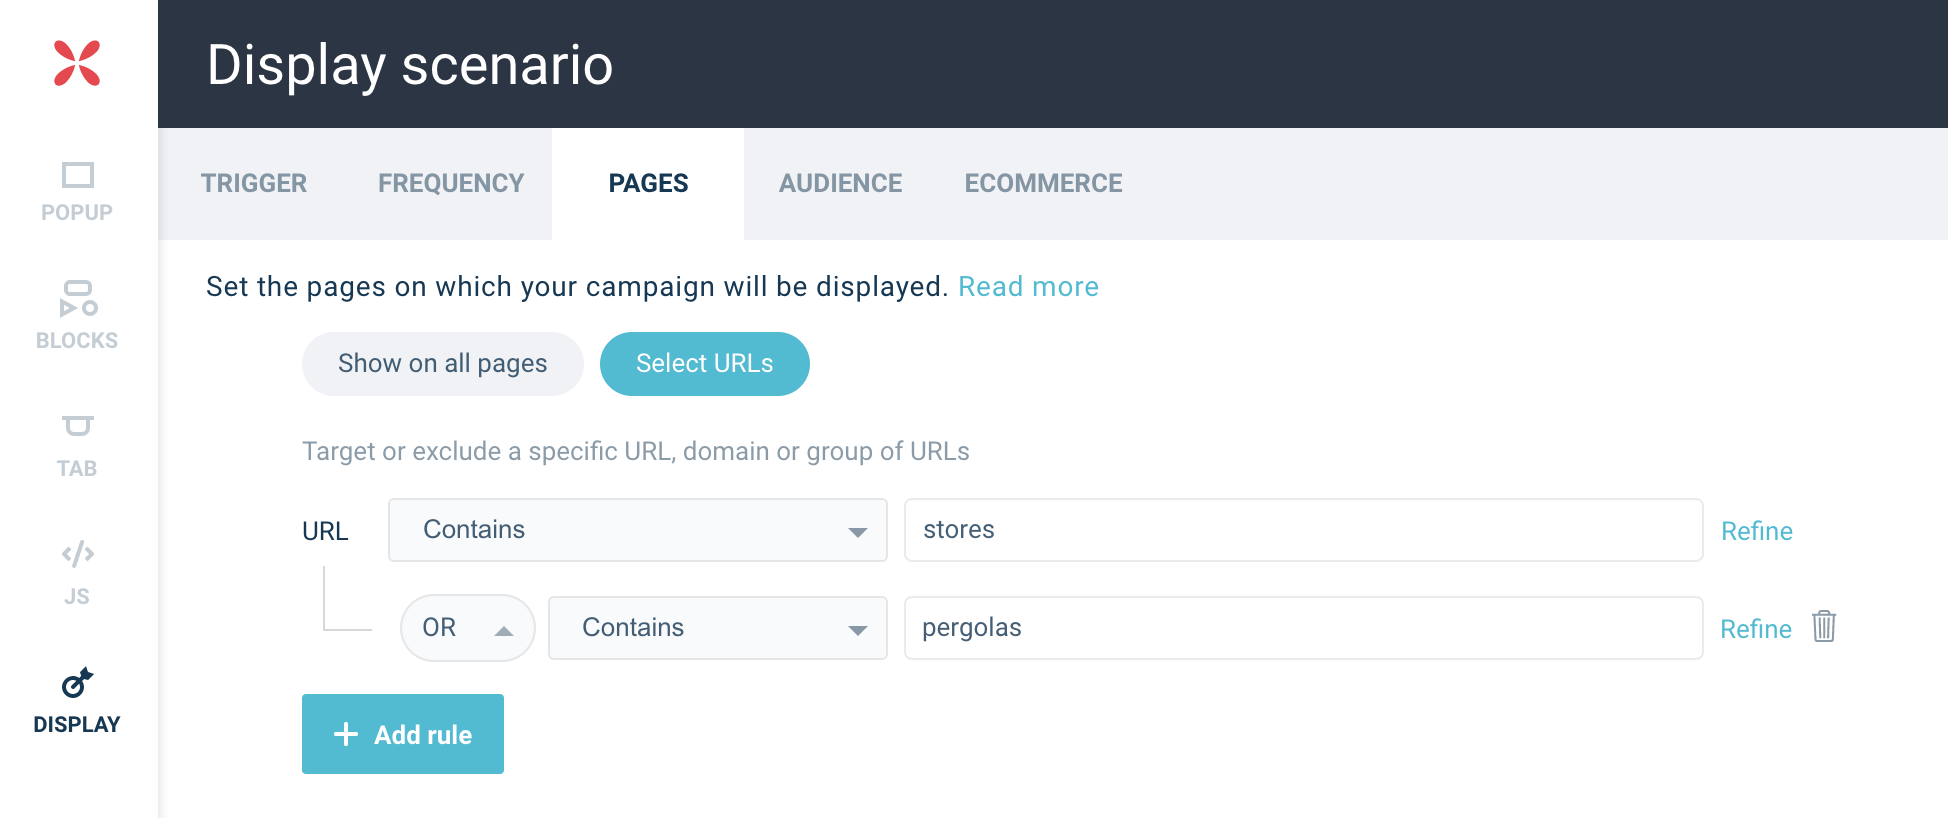Open the Popup section in the sidebar

(77, 191)
